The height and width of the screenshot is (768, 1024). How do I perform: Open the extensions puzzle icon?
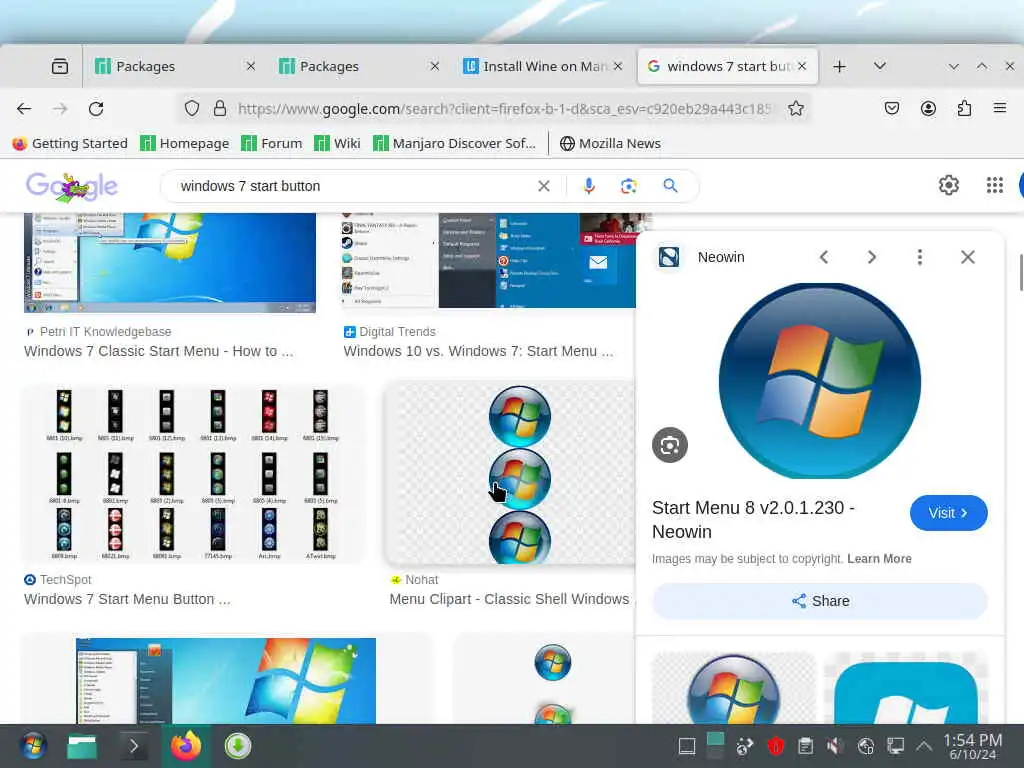pos(964,108)
